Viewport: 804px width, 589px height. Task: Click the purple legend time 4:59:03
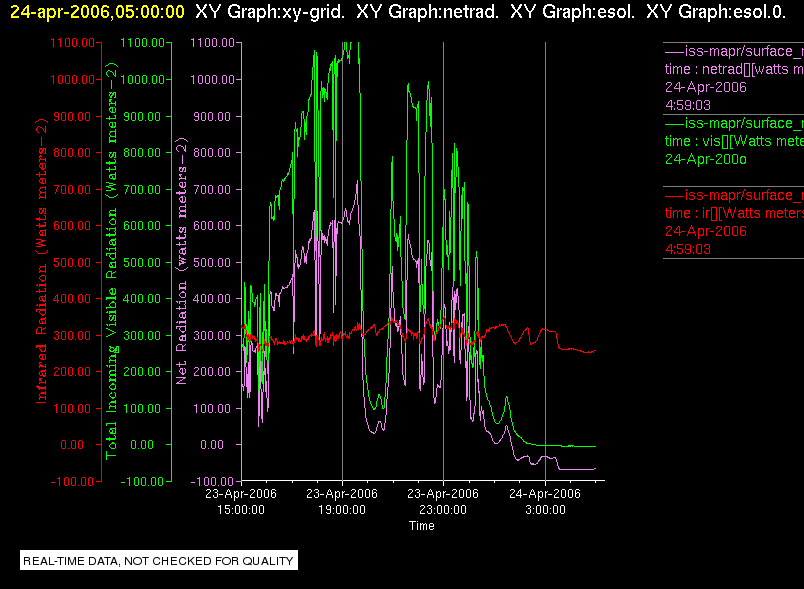coord(688,105)
